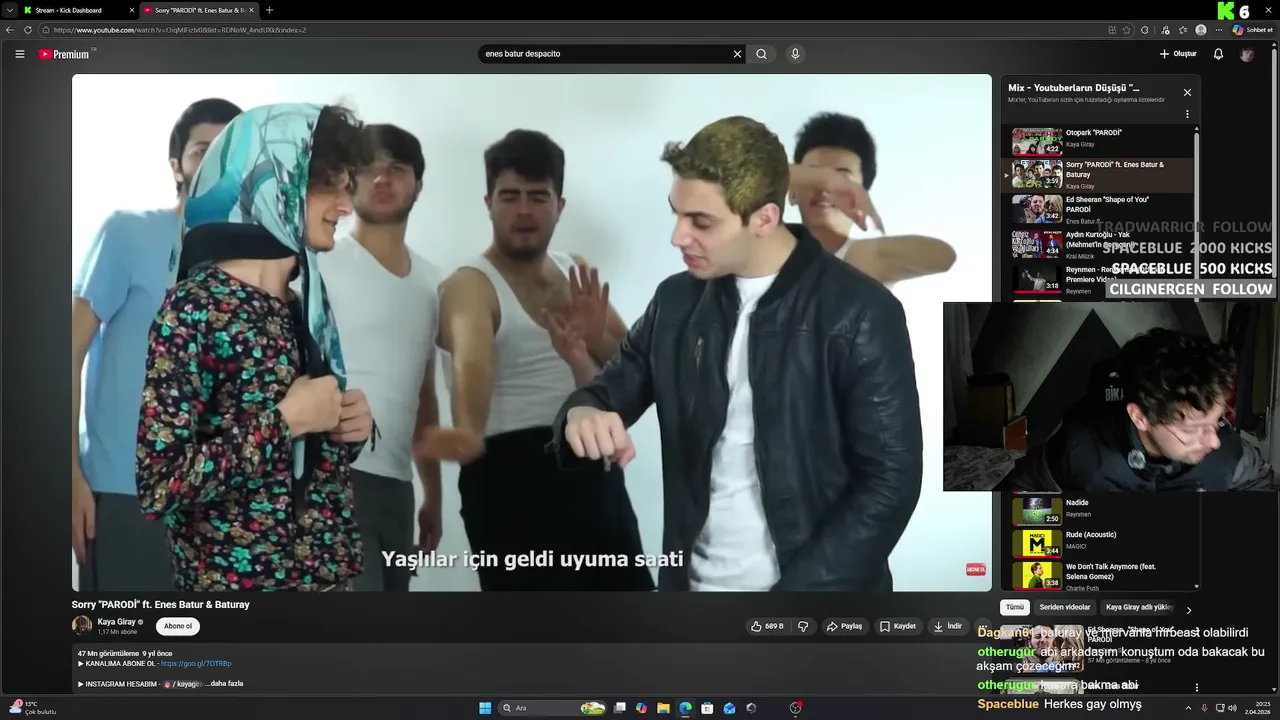This screenshot has width=1280, height=720.
Task: Open Kaya Giray channel avatar
Action: (x=82, y=626)
